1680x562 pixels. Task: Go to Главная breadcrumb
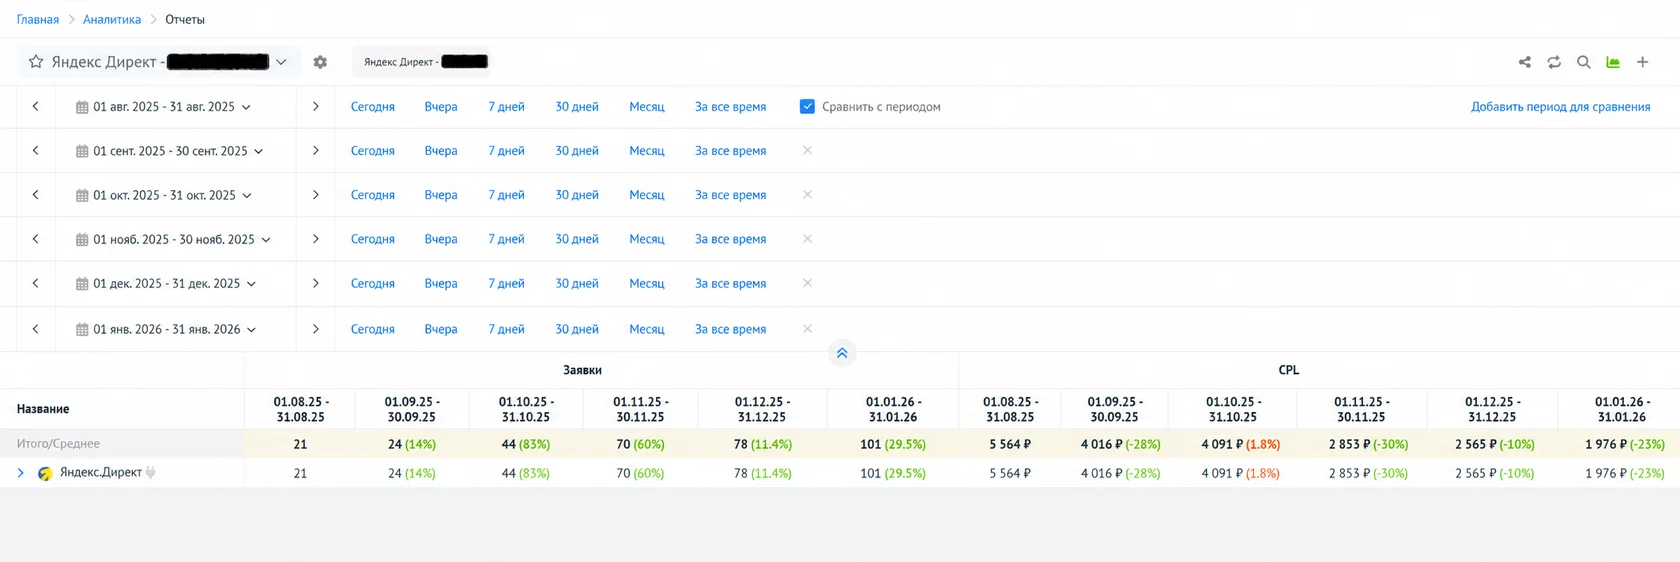pos(38,19)
